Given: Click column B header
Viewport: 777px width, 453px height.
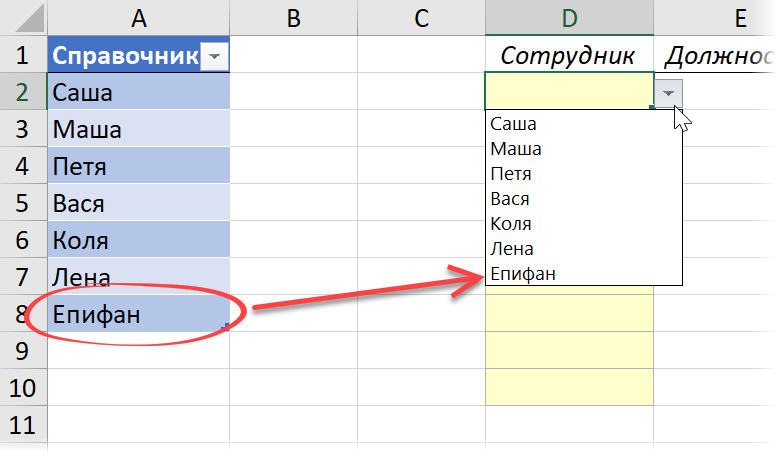Looking at the screenshot, I should [293, 18].
